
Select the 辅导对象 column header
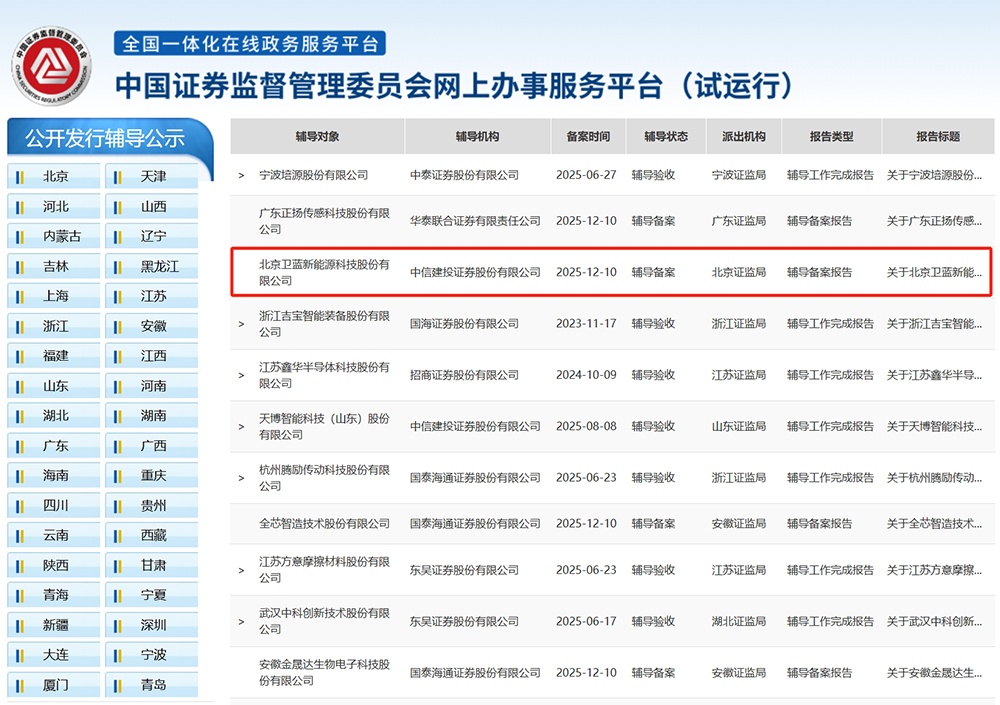click(321, 136)
